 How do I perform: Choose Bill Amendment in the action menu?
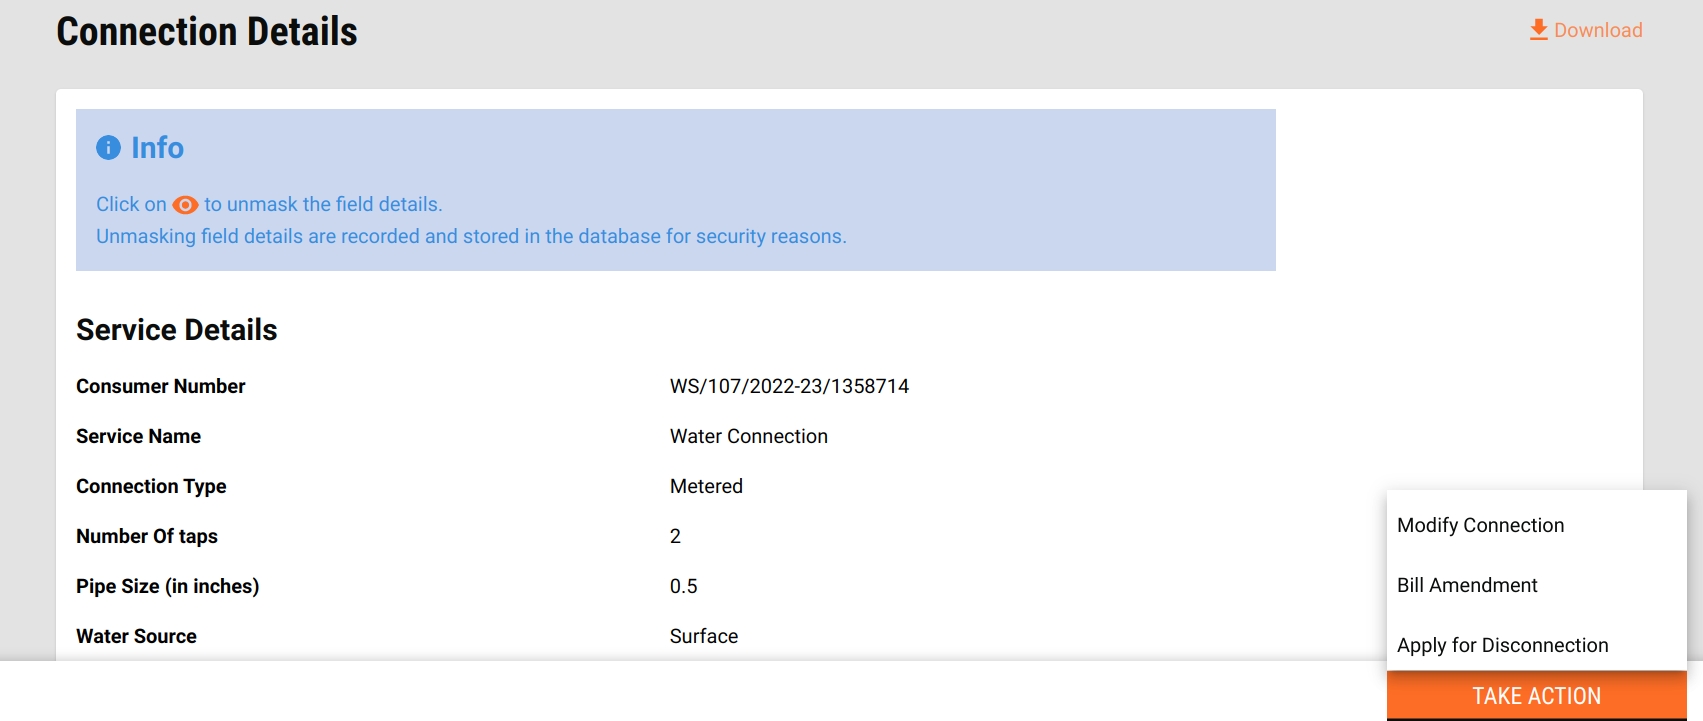pyautogui.click(x=1467, y=585)
